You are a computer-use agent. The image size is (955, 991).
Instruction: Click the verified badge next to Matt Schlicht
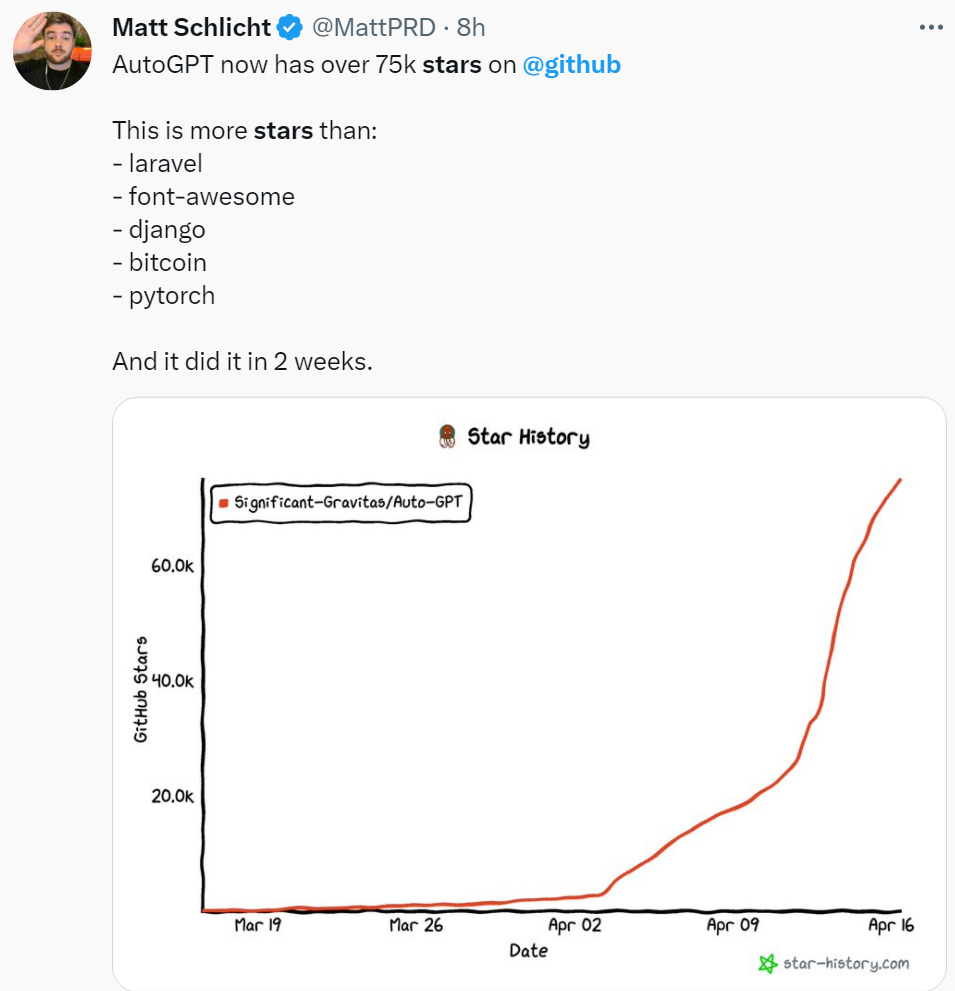click(288, 28)
